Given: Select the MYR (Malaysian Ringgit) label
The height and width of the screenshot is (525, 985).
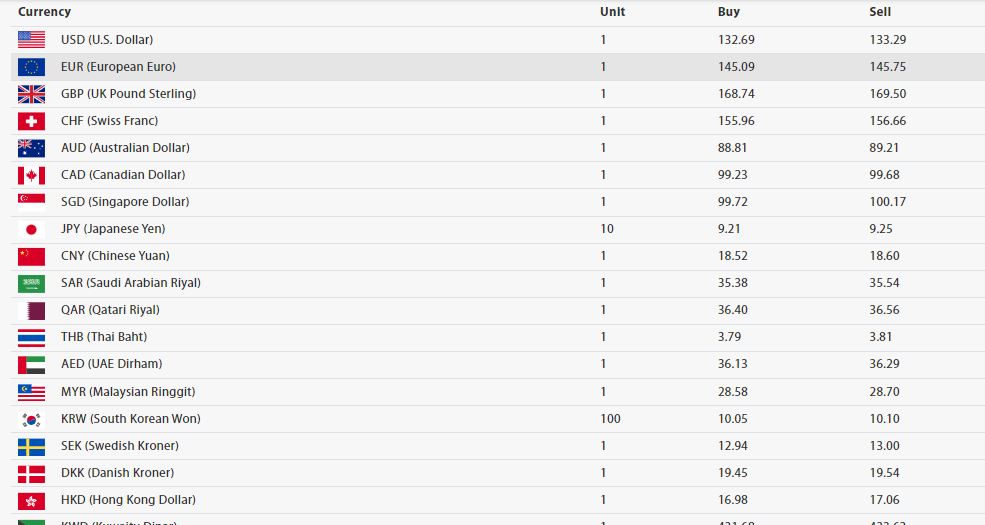Looking at the screenshot, I should 127,392.
